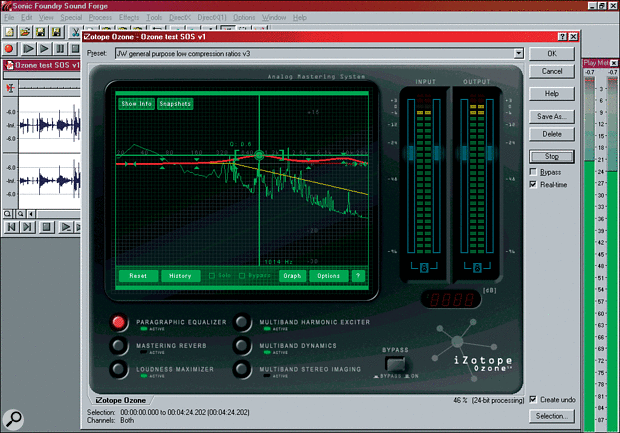This screenshot has width=620, height=433.
Task: Click the Play All transport button
Action: click(28, 49)
